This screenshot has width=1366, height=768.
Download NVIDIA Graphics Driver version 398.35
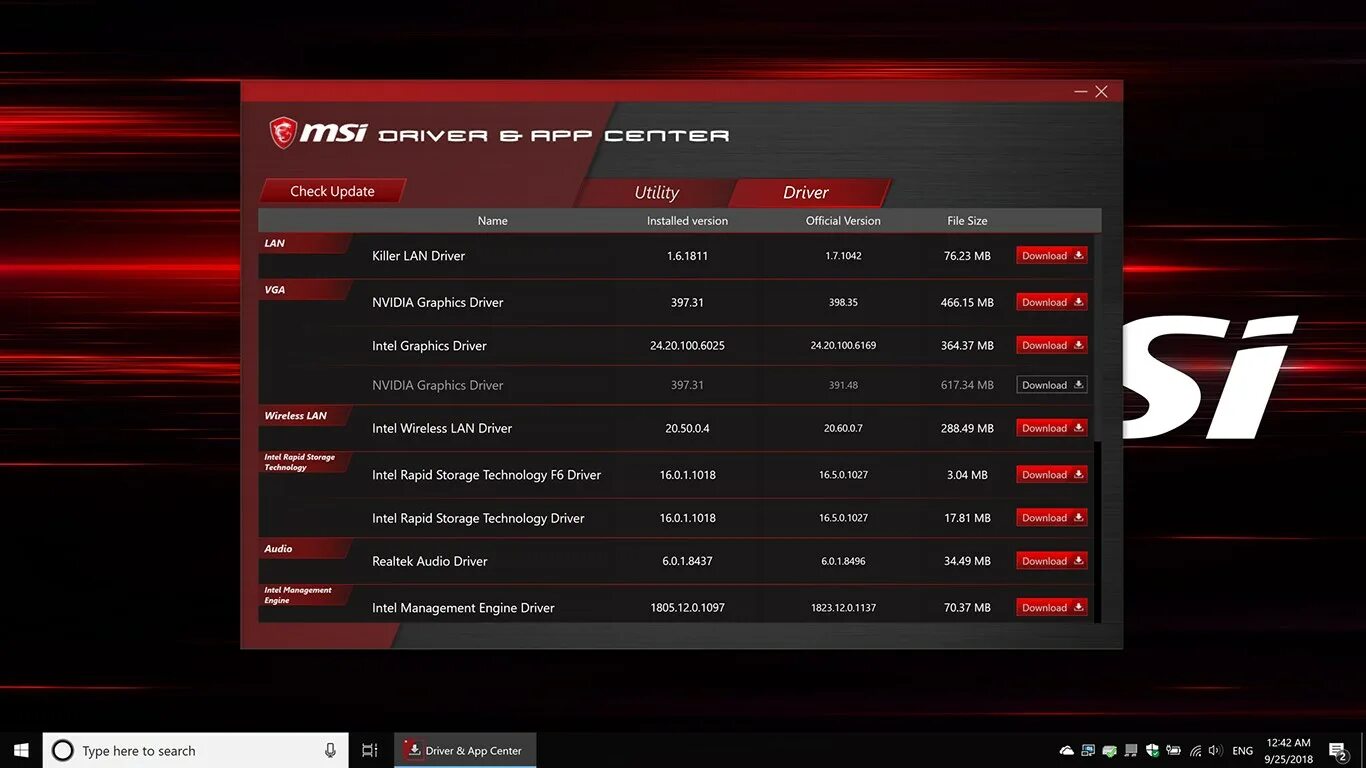[x=1052, y=302]
